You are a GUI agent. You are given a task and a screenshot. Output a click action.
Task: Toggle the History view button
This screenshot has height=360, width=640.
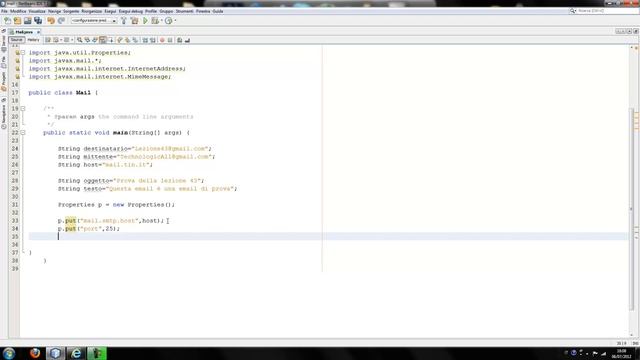click(33, 40)
